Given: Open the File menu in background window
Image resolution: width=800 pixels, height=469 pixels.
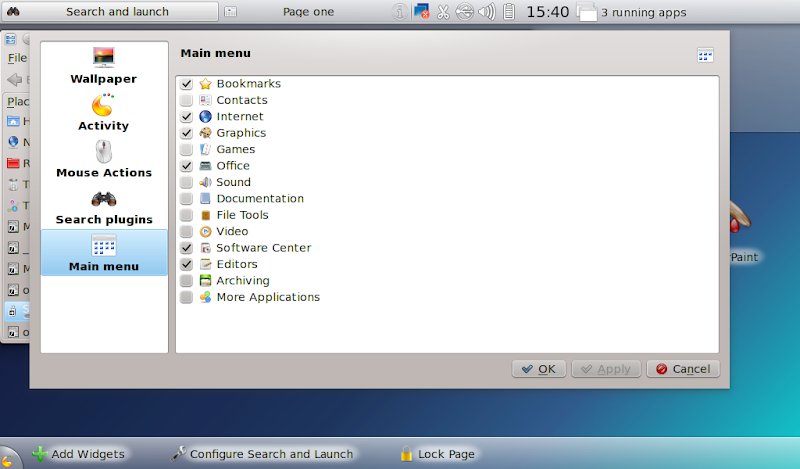Looking at the screenshot, I should [17, 58].
